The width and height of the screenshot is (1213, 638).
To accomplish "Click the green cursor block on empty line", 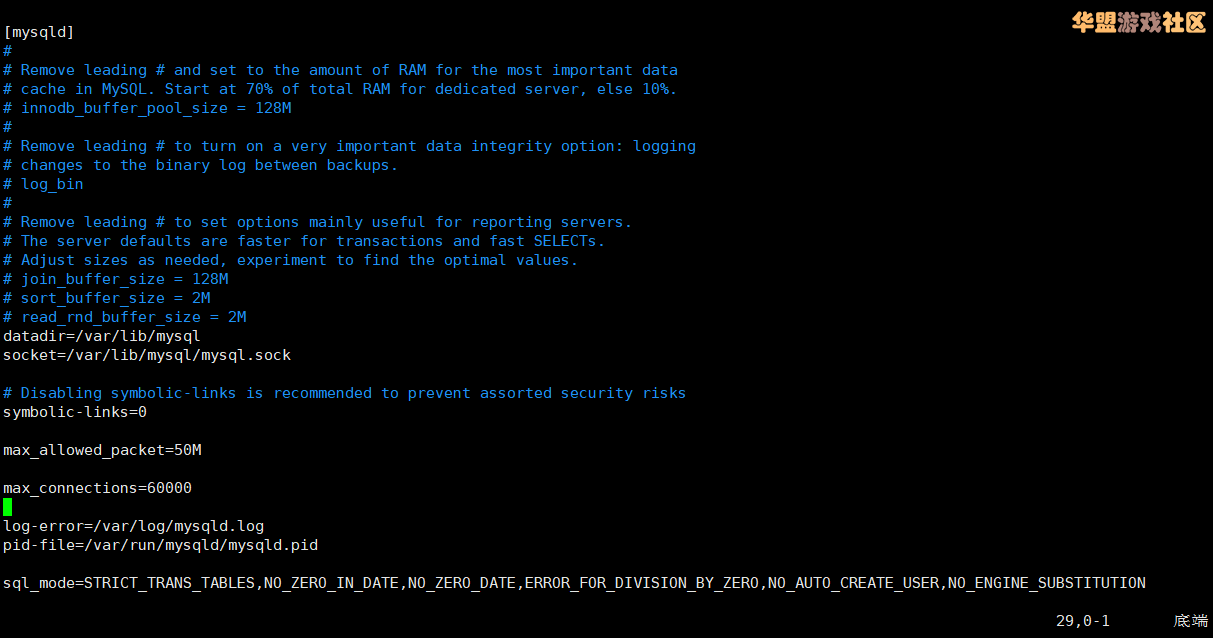I will 8,507.
